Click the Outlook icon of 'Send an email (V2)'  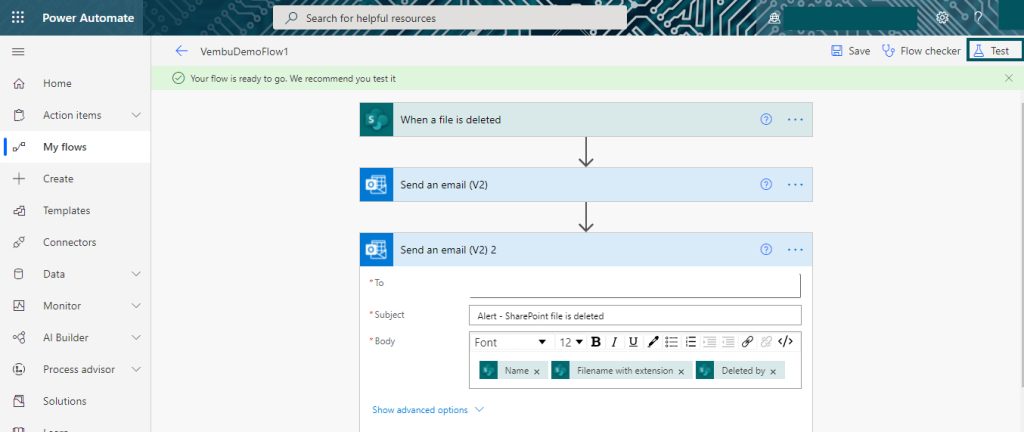pyautogui.click(x=376, y=185)
